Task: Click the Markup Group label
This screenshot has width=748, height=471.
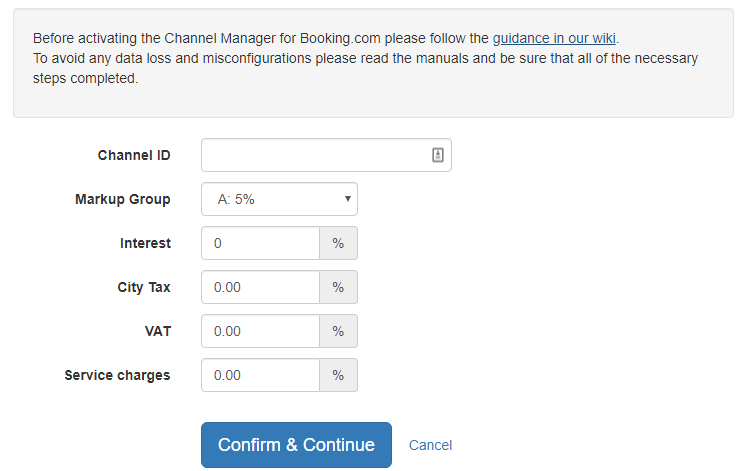Action: click(x=123, y=199)
